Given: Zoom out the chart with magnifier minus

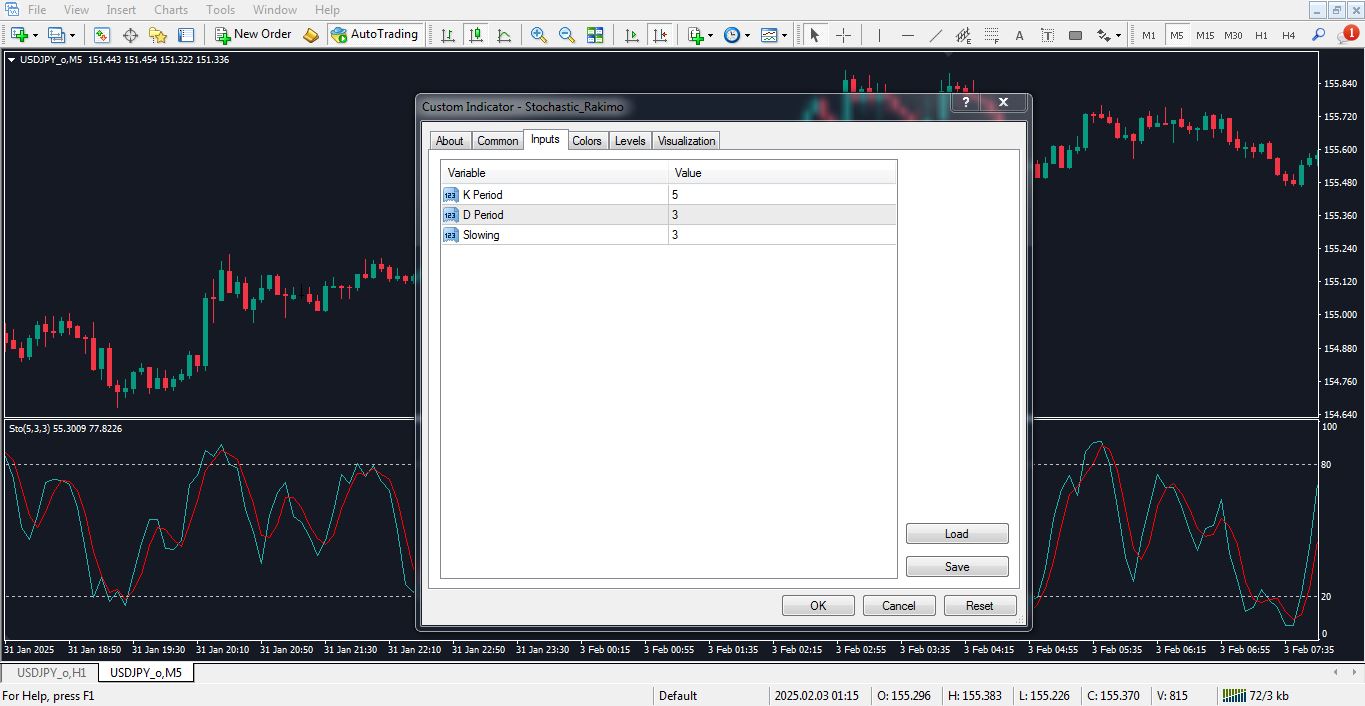Looking at the screenshot, I should point(567,35).
